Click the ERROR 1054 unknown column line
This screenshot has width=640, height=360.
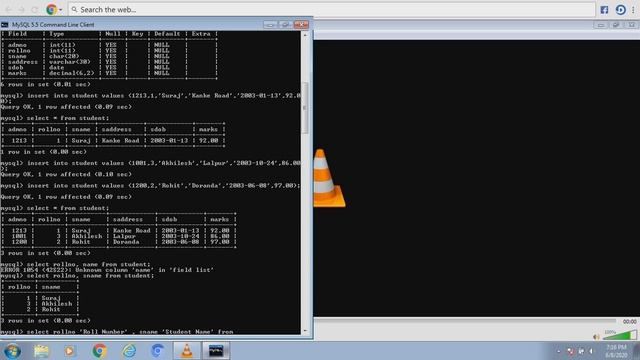click(x=107, y=270)
